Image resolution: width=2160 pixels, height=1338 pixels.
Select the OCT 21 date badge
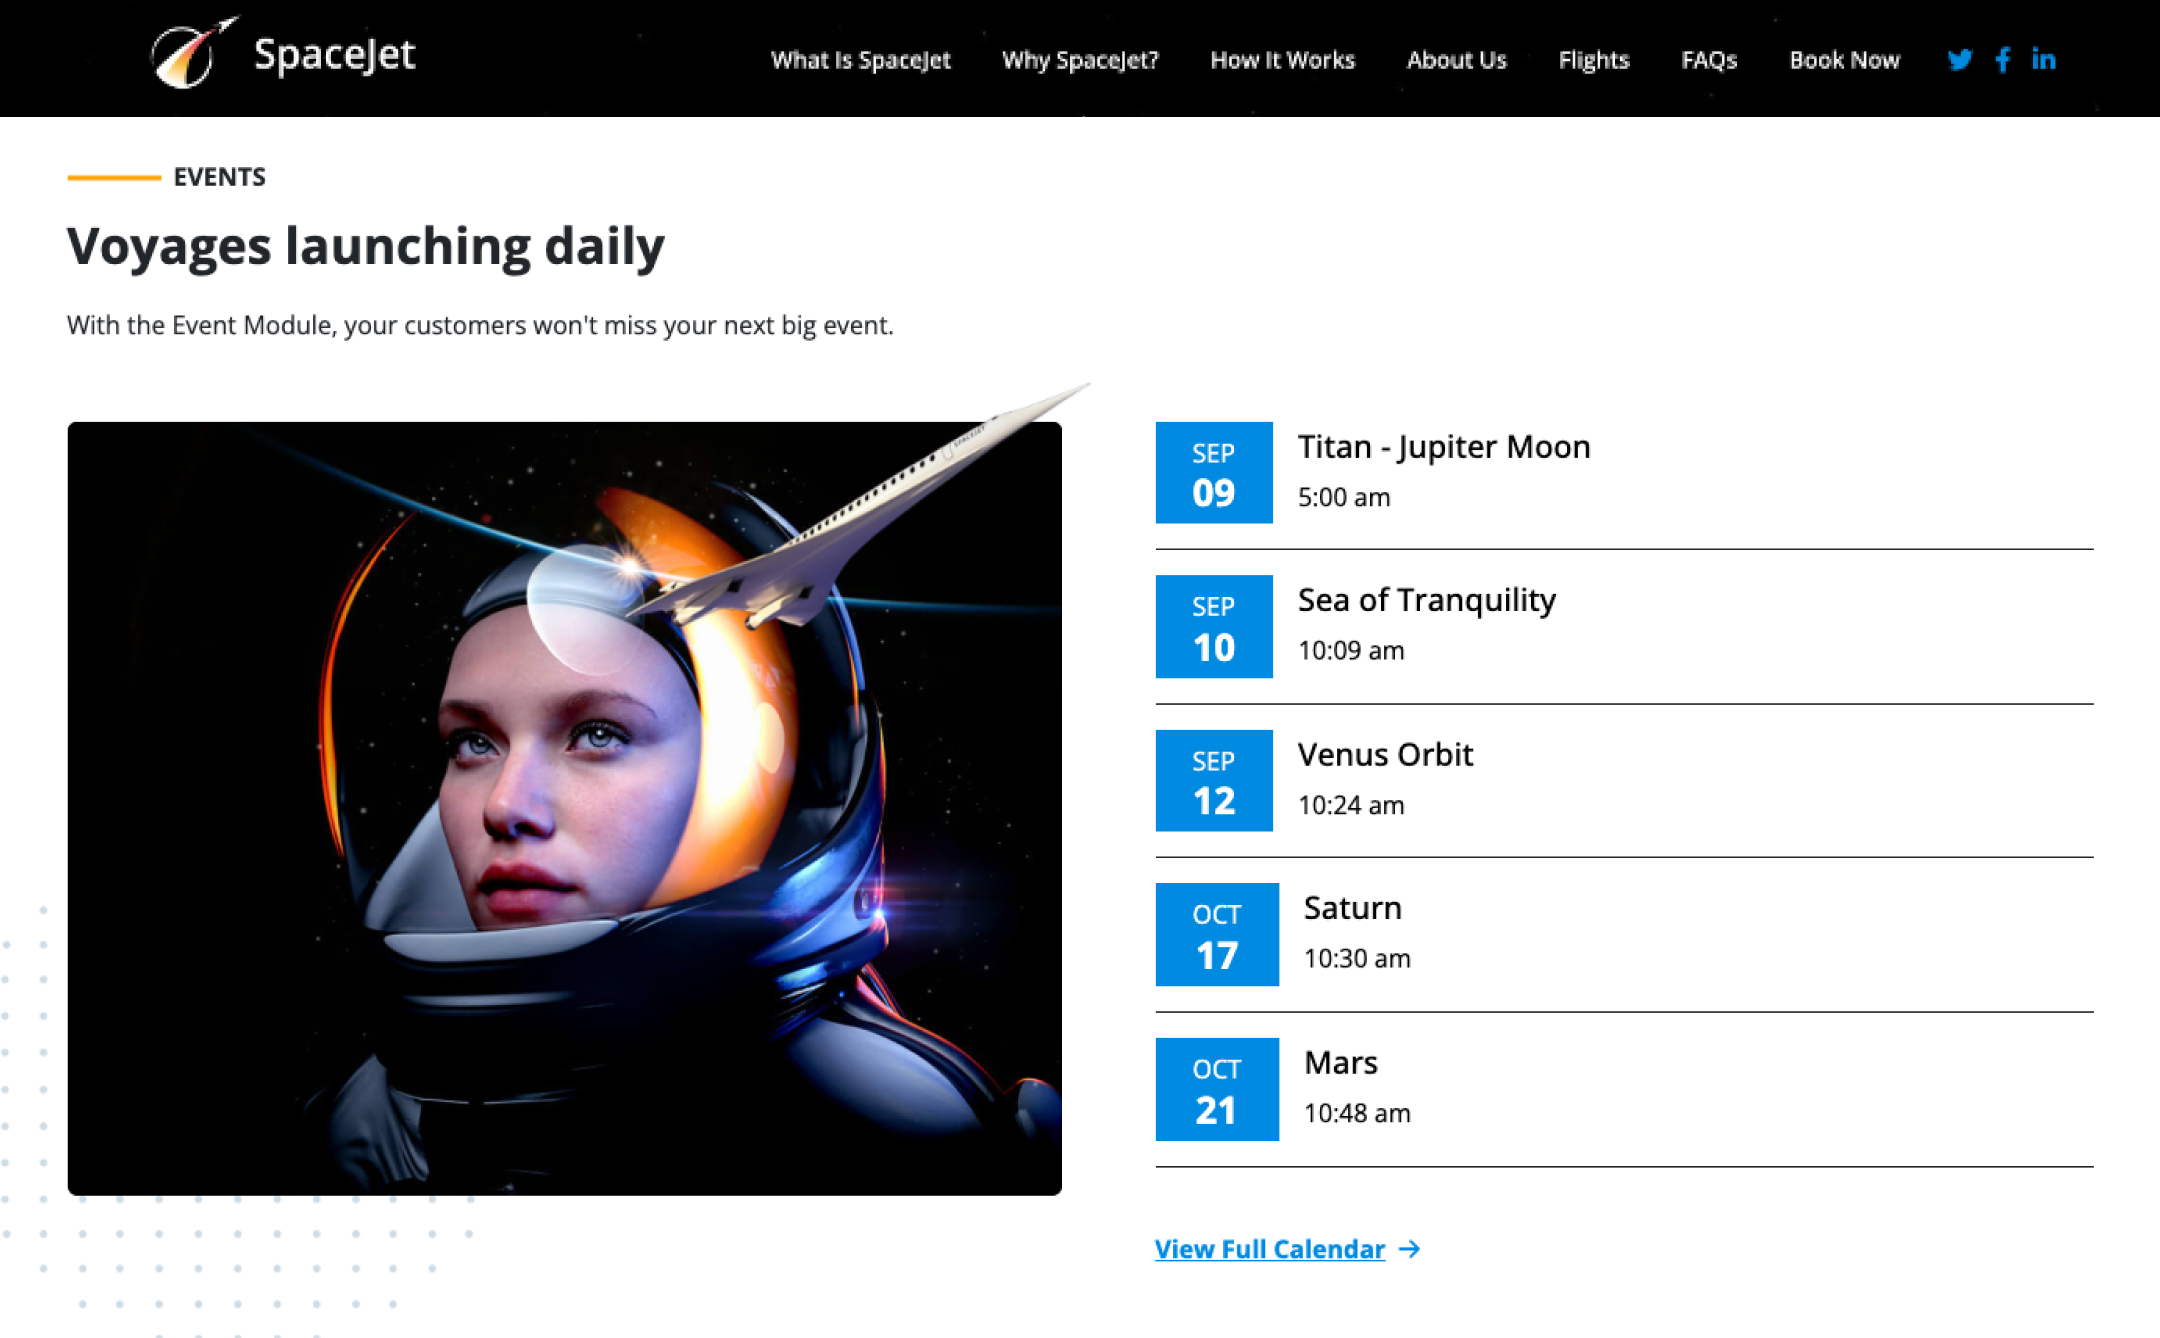pyautogui.click(x=1217, y=1089)
